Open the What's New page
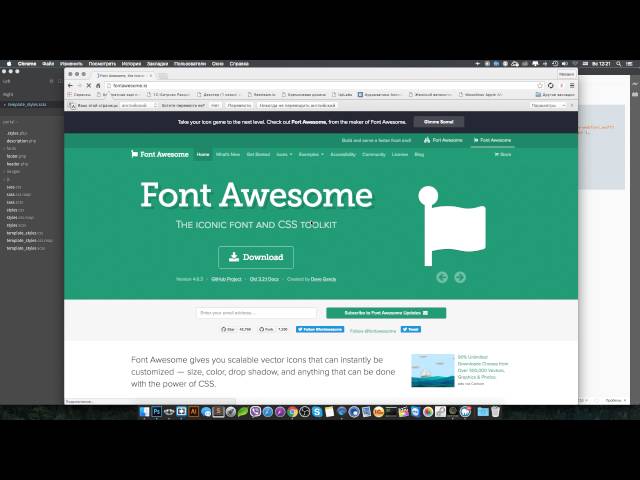This screenshot has height=480, width=640. click(x=228, y=154)
